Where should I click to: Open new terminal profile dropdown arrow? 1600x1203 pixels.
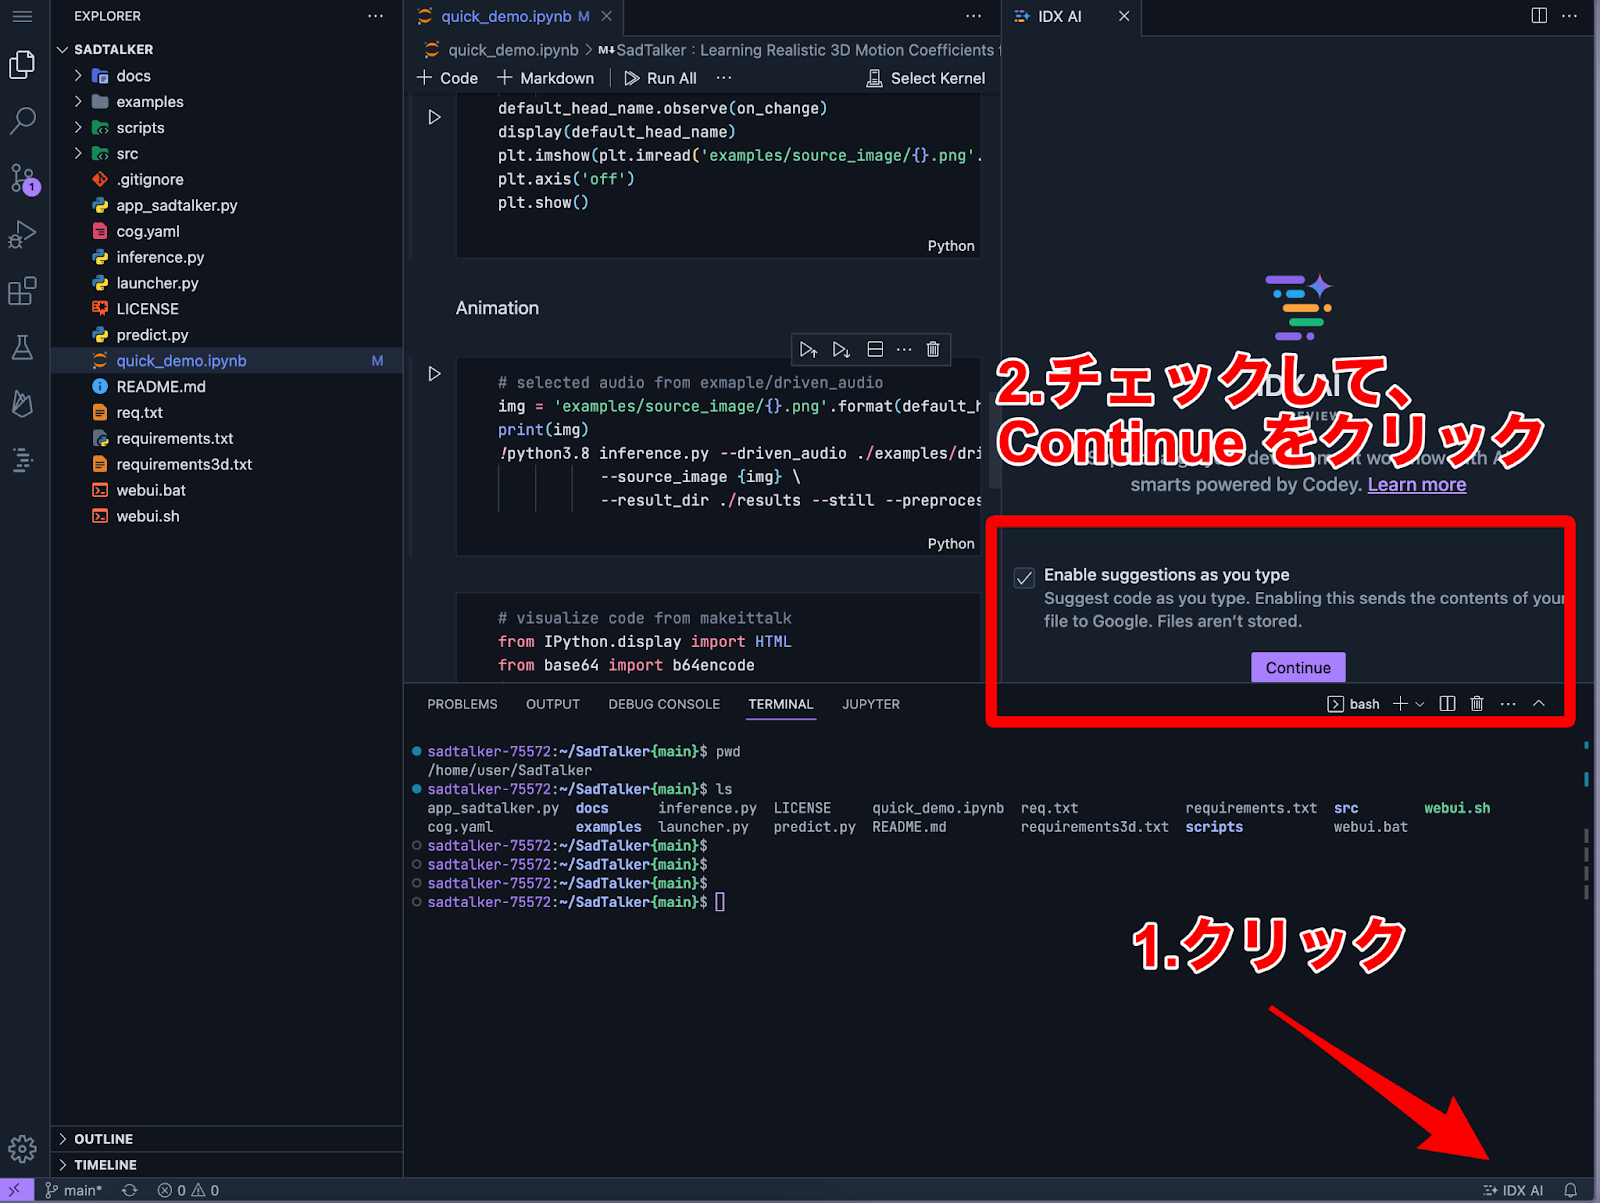[x=1420, y=704]
